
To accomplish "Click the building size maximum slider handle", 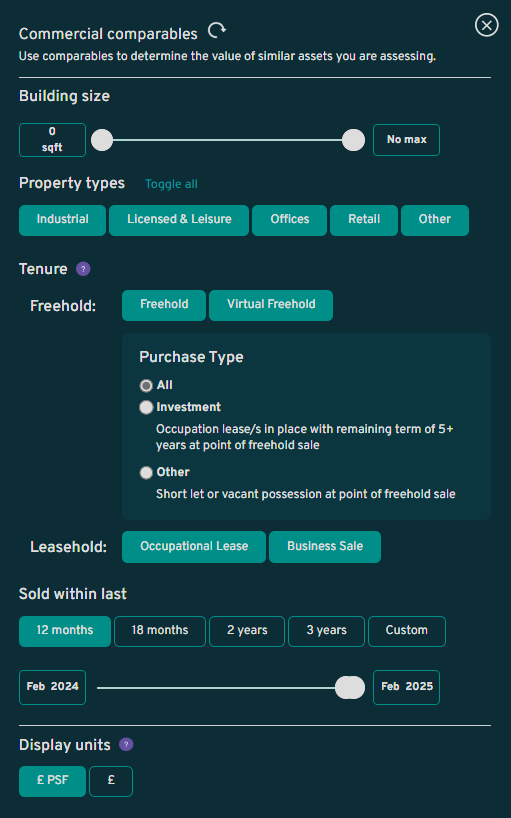I will click(x=354, y=140).
